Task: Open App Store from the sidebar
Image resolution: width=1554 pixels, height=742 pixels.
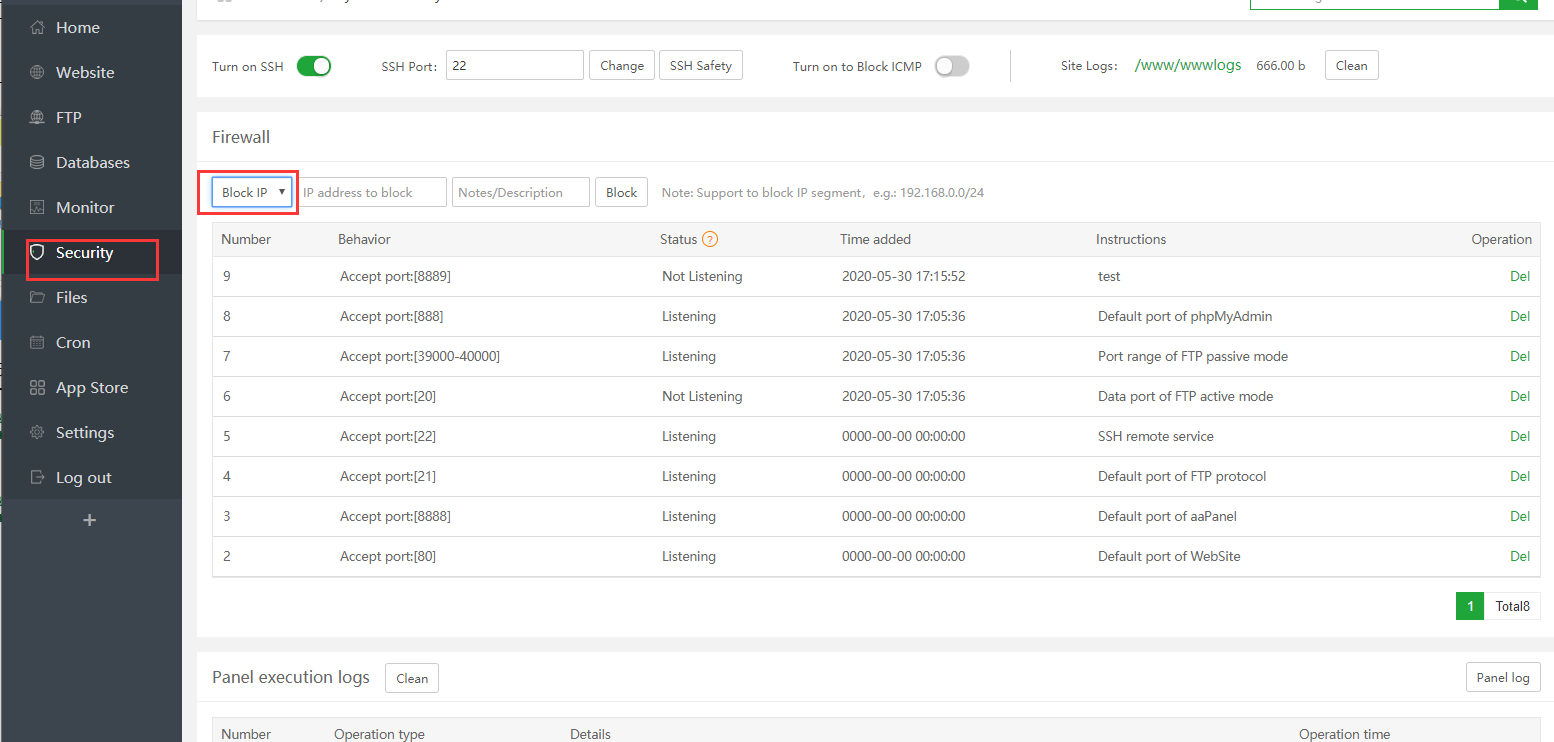Action: click(91, 388)
